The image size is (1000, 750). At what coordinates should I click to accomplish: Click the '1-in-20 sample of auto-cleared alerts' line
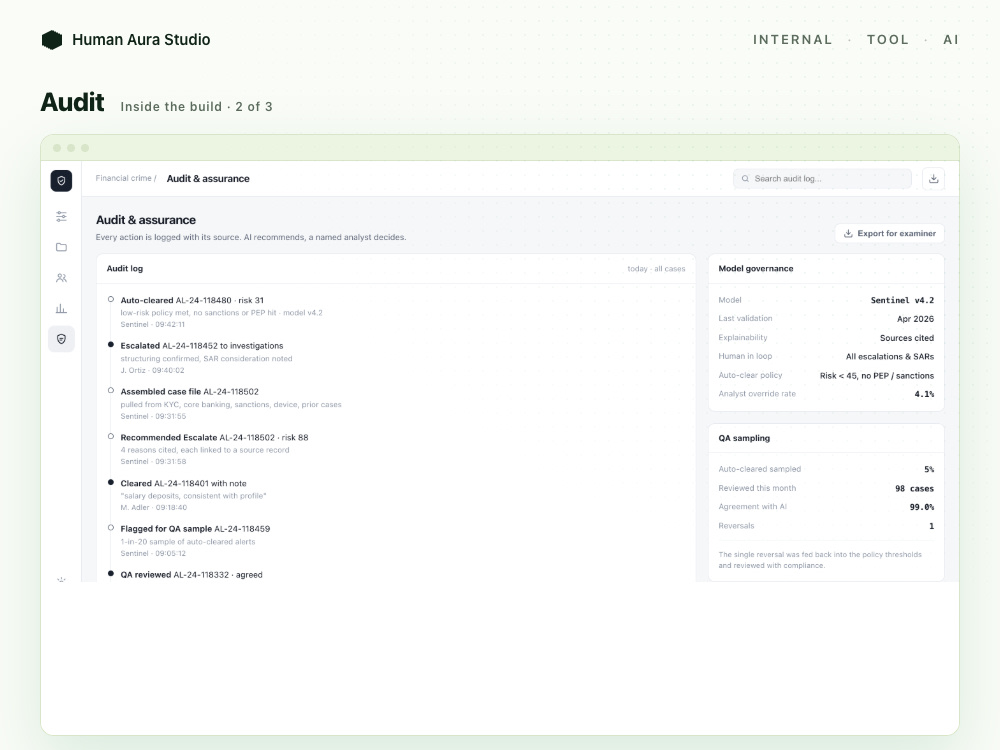(x=188, y=541)
